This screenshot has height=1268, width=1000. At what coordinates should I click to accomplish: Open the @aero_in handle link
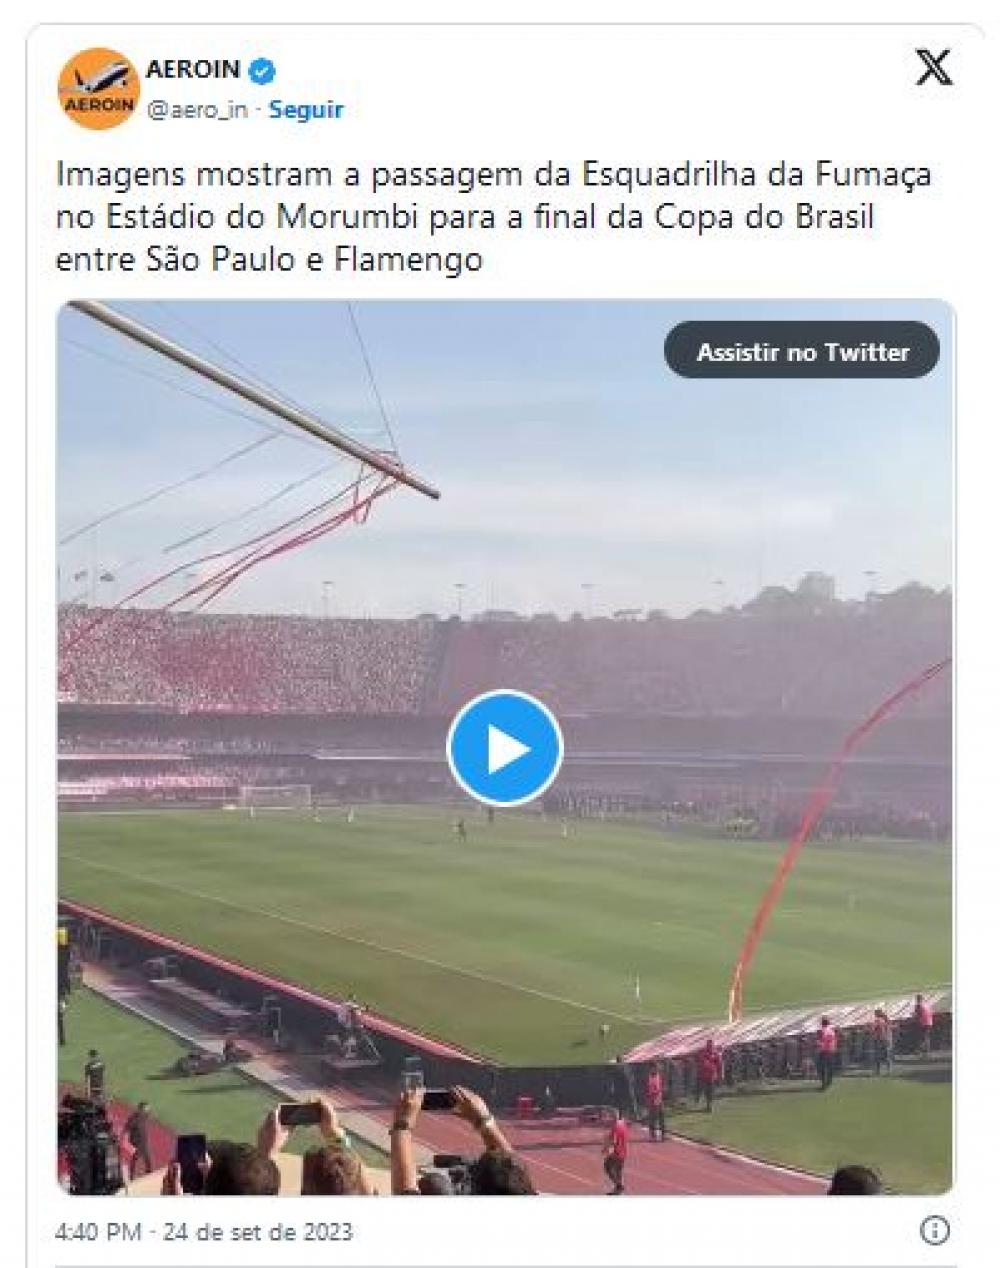click(196, 110)
